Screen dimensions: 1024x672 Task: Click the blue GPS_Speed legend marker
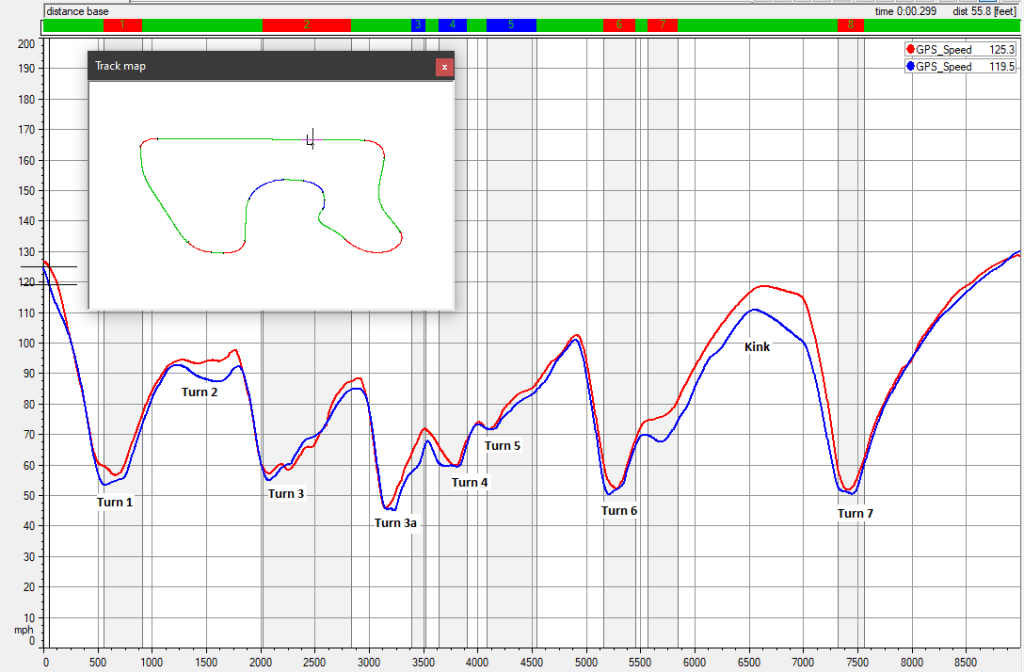pyautogui.click(x=910, y=66)
